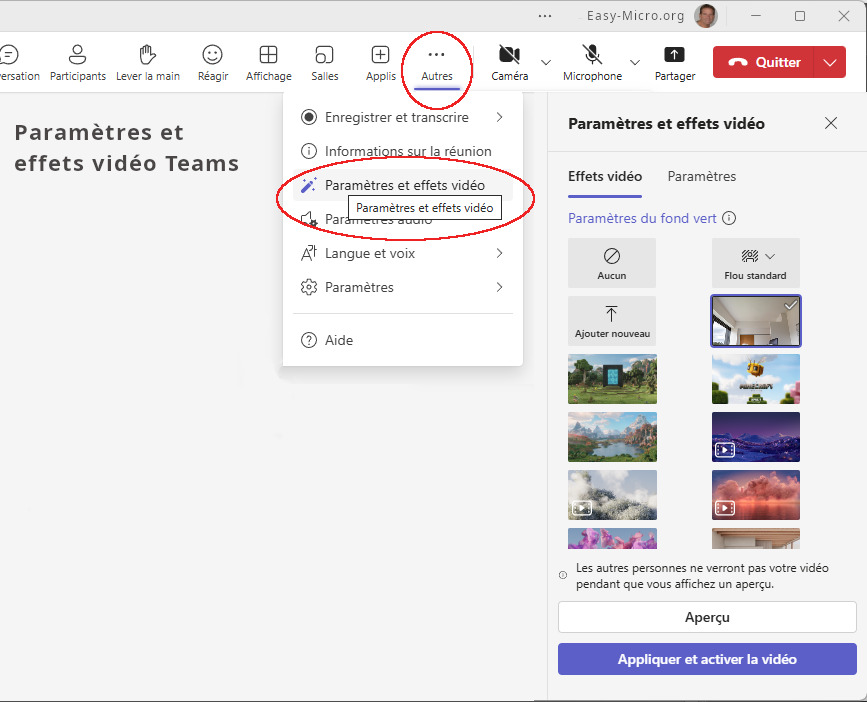Switch to the Paramètres tab in side panel
The image size is (867, 702).
(x=702, y=176)
